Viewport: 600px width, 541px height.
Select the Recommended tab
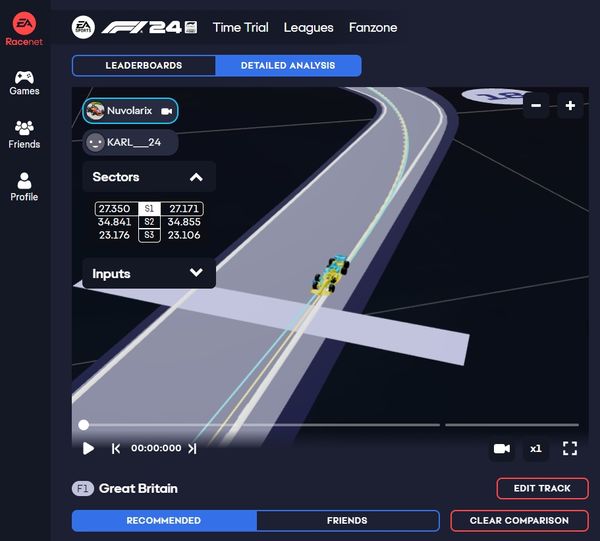[x=164, y=521]
